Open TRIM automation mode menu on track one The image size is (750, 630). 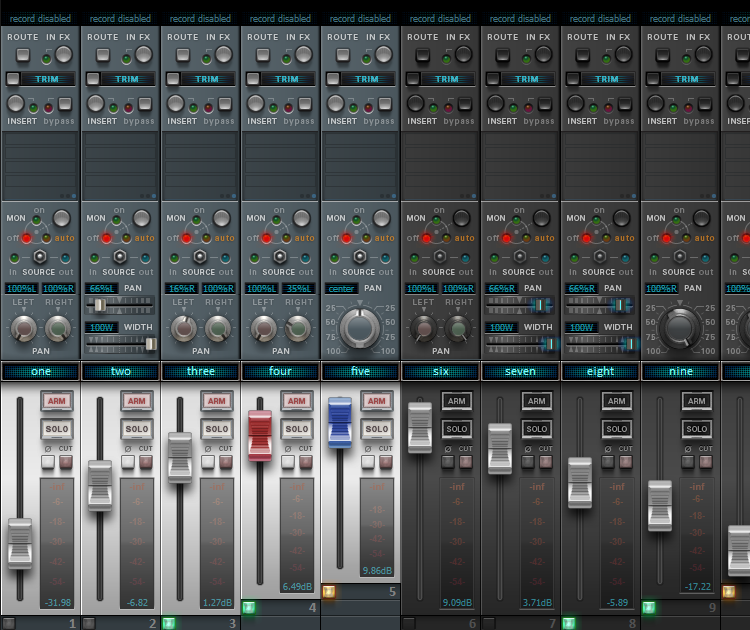(x=47, y=79)
